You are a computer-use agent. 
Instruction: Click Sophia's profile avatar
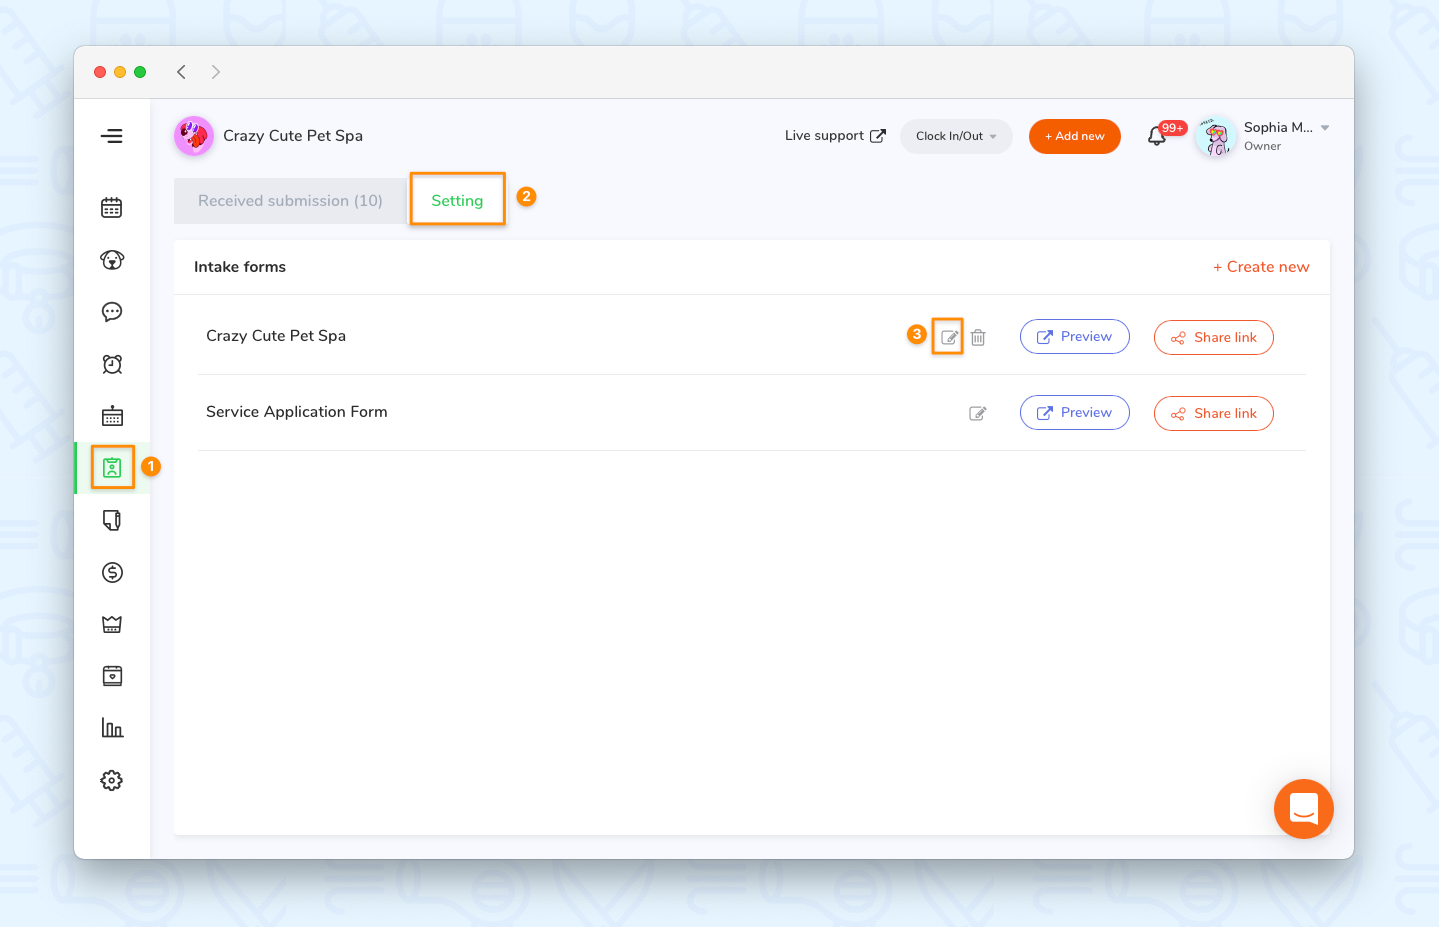pyautogui.click(x=1216, y=136)
